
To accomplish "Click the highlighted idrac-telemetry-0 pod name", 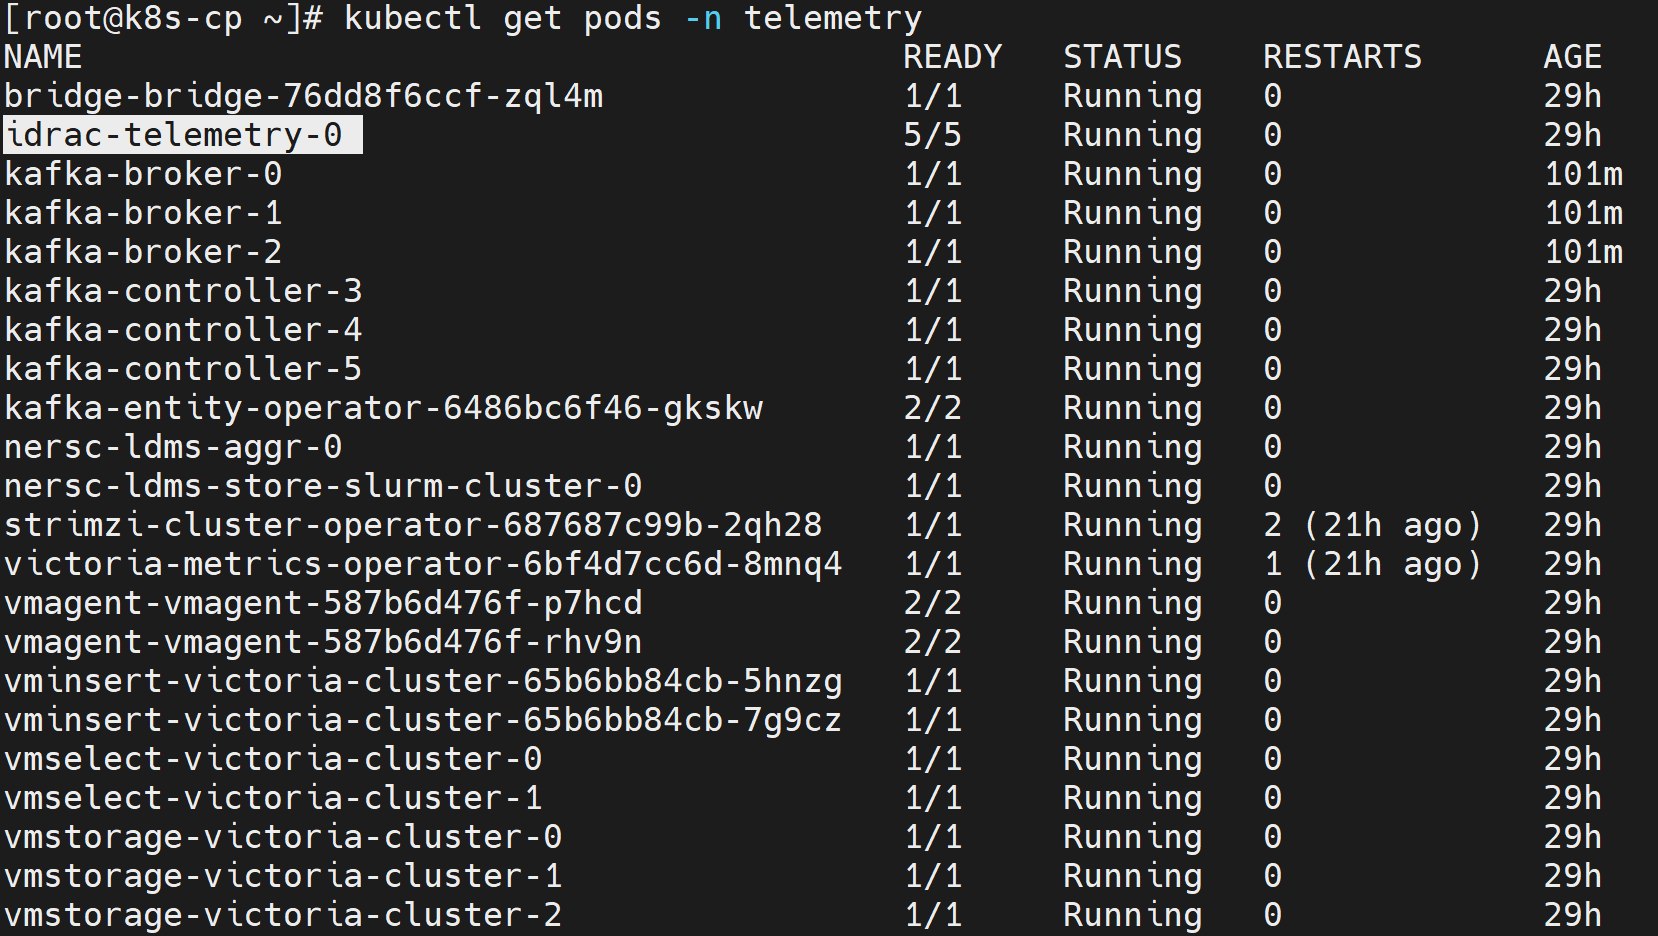I will tap(174, 135).
